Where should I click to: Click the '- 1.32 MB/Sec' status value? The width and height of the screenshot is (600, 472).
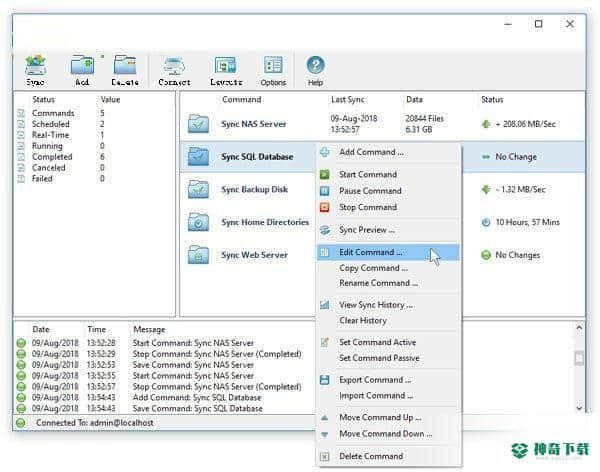tap(520, 189)
